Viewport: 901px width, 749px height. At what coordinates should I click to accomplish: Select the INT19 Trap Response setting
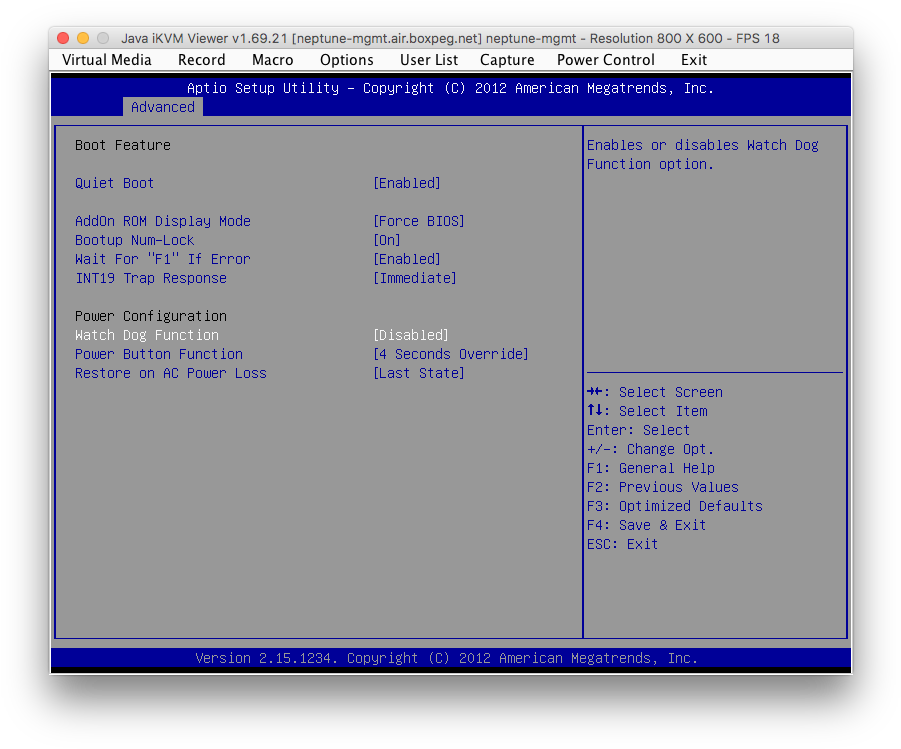151,278
